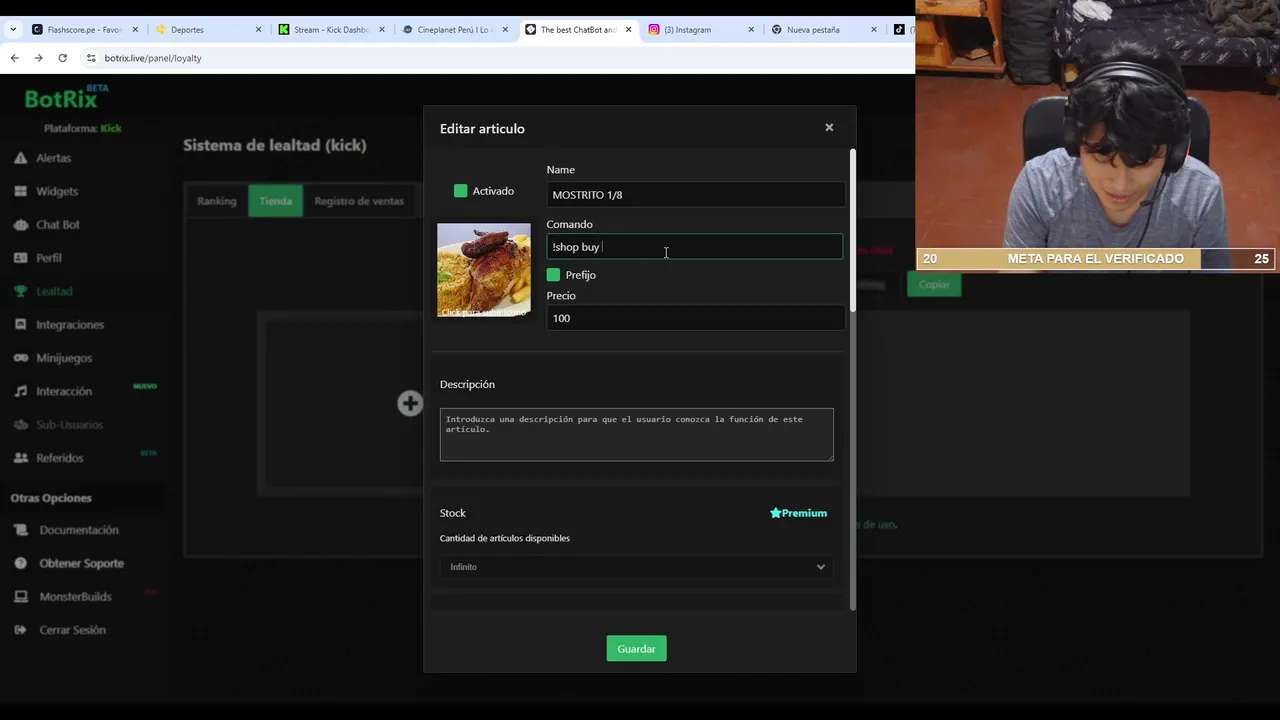Close the Instagram browser tab
The image size is (1280, 720).
751,30
